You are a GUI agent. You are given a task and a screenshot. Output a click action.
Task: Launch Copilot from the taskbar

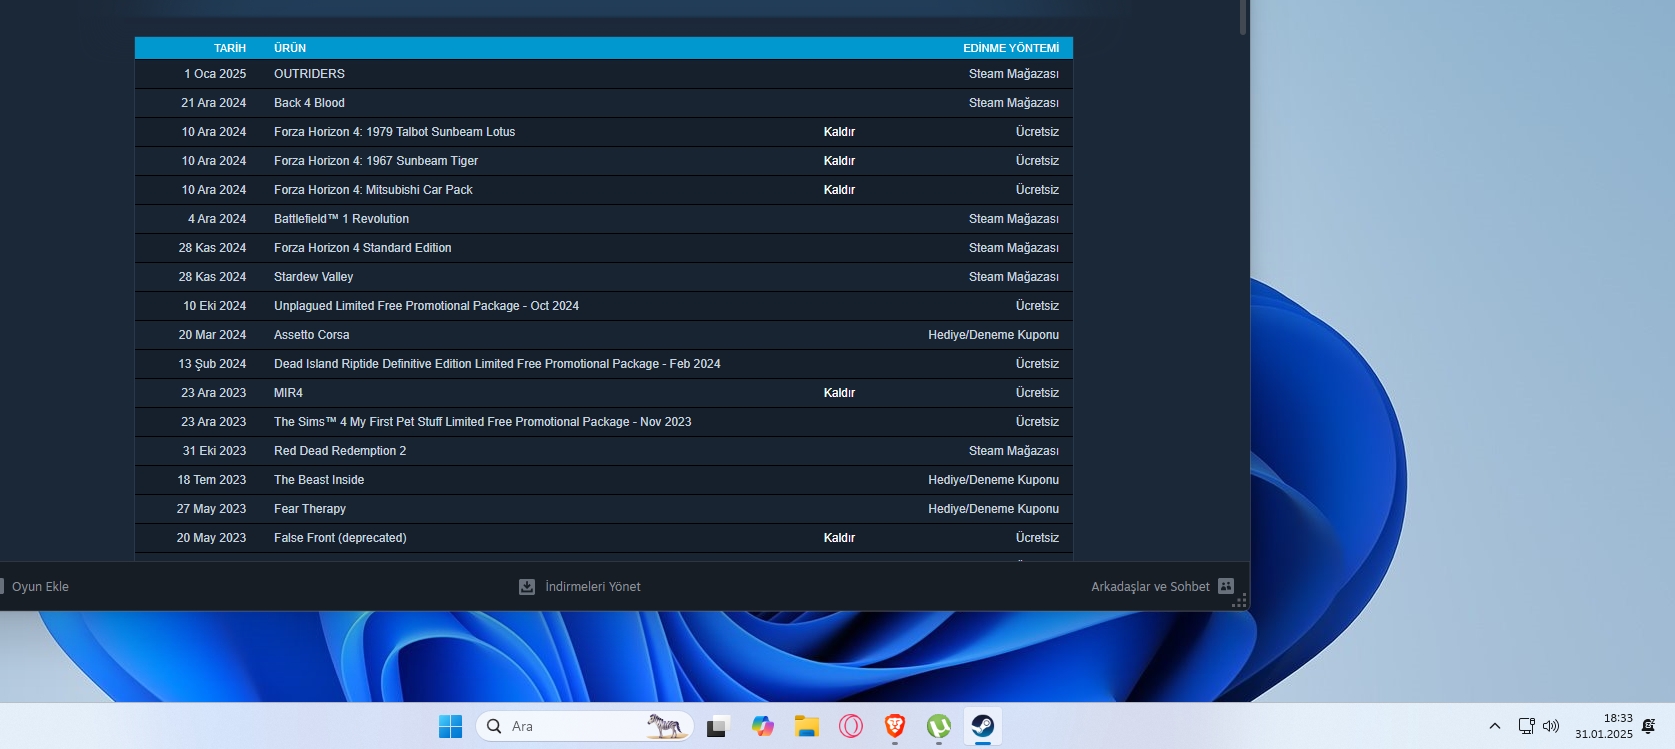[x=763, y=727]
